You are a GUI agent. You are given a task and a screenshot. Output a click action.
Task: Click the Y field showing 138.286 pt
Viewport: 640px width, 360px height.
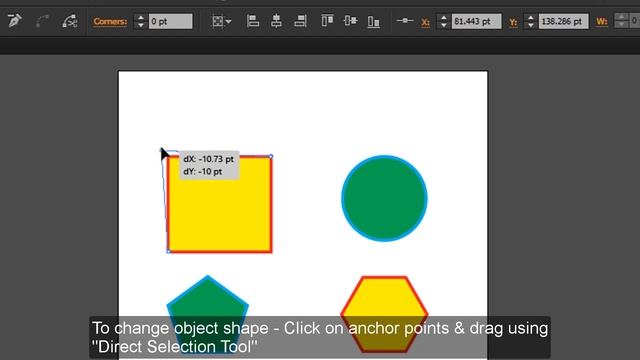564,21
